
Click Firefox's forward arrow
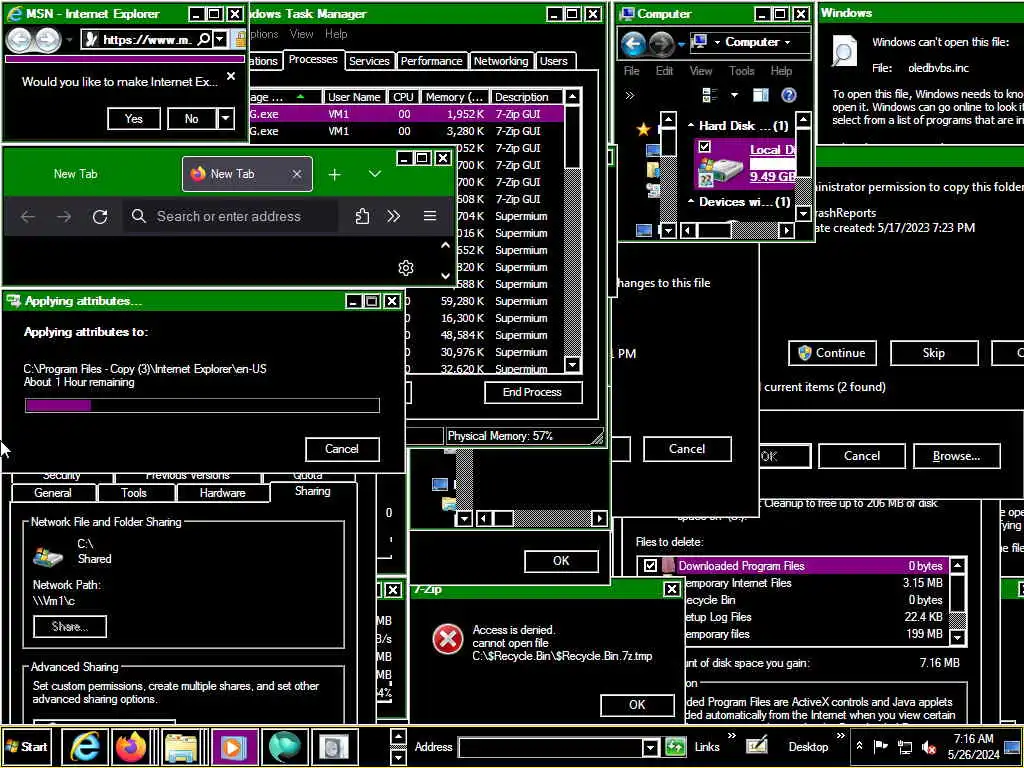(64, 216)
